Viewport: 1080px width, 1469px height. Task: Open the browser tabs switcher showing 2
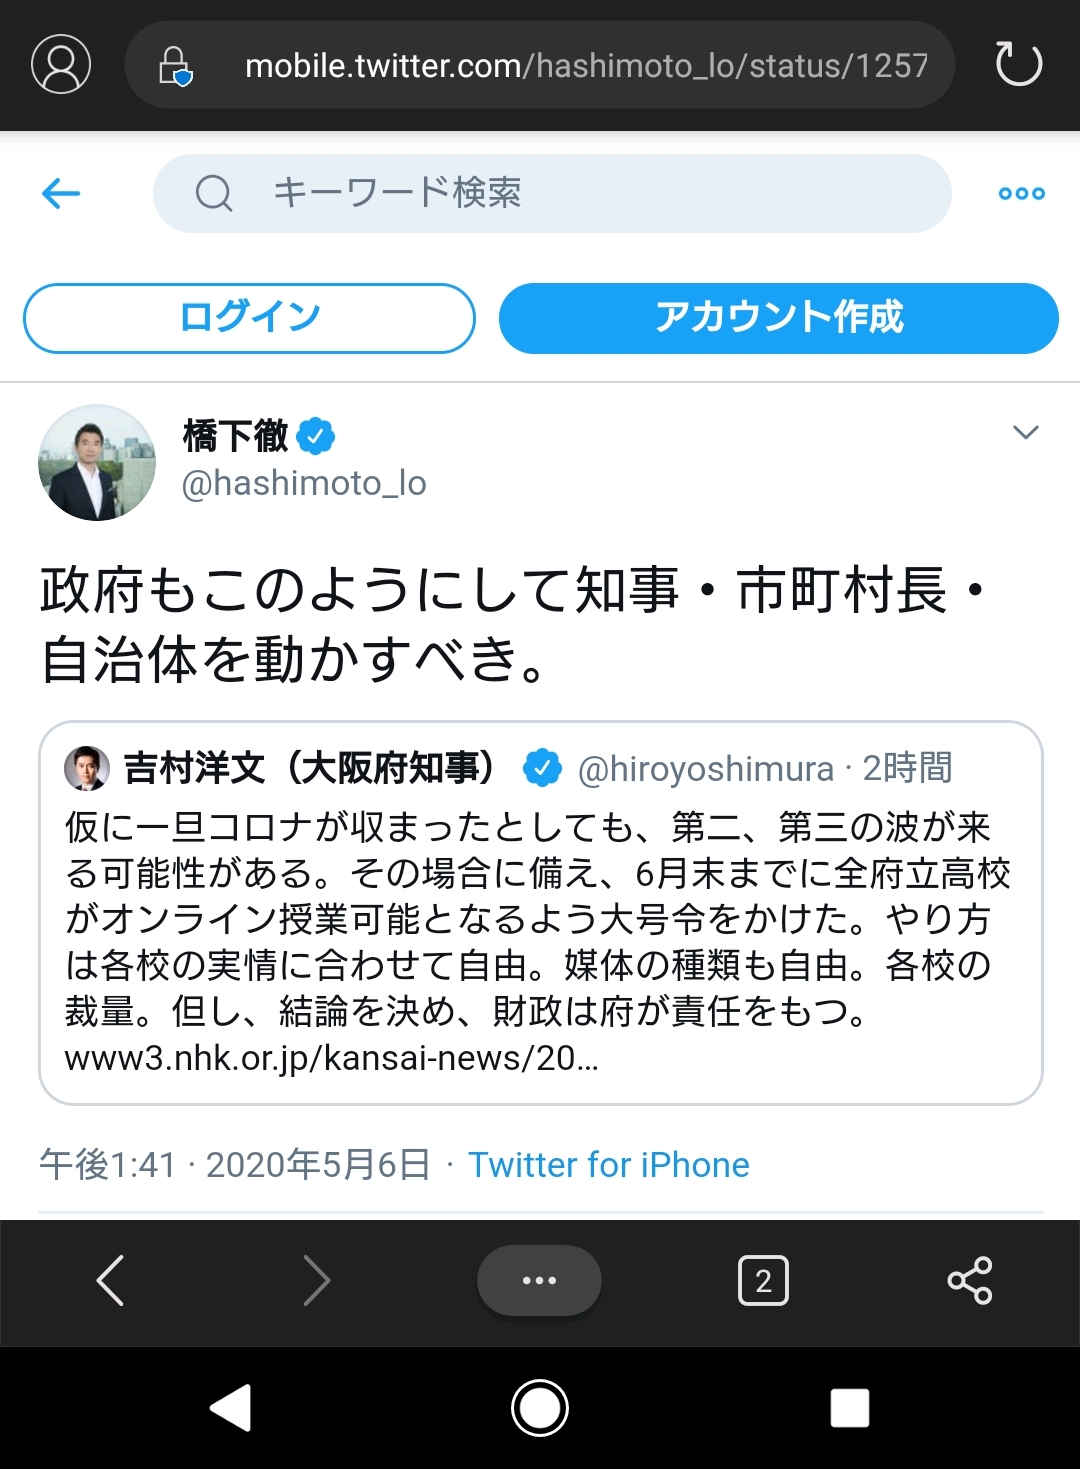pos(763,1280)
